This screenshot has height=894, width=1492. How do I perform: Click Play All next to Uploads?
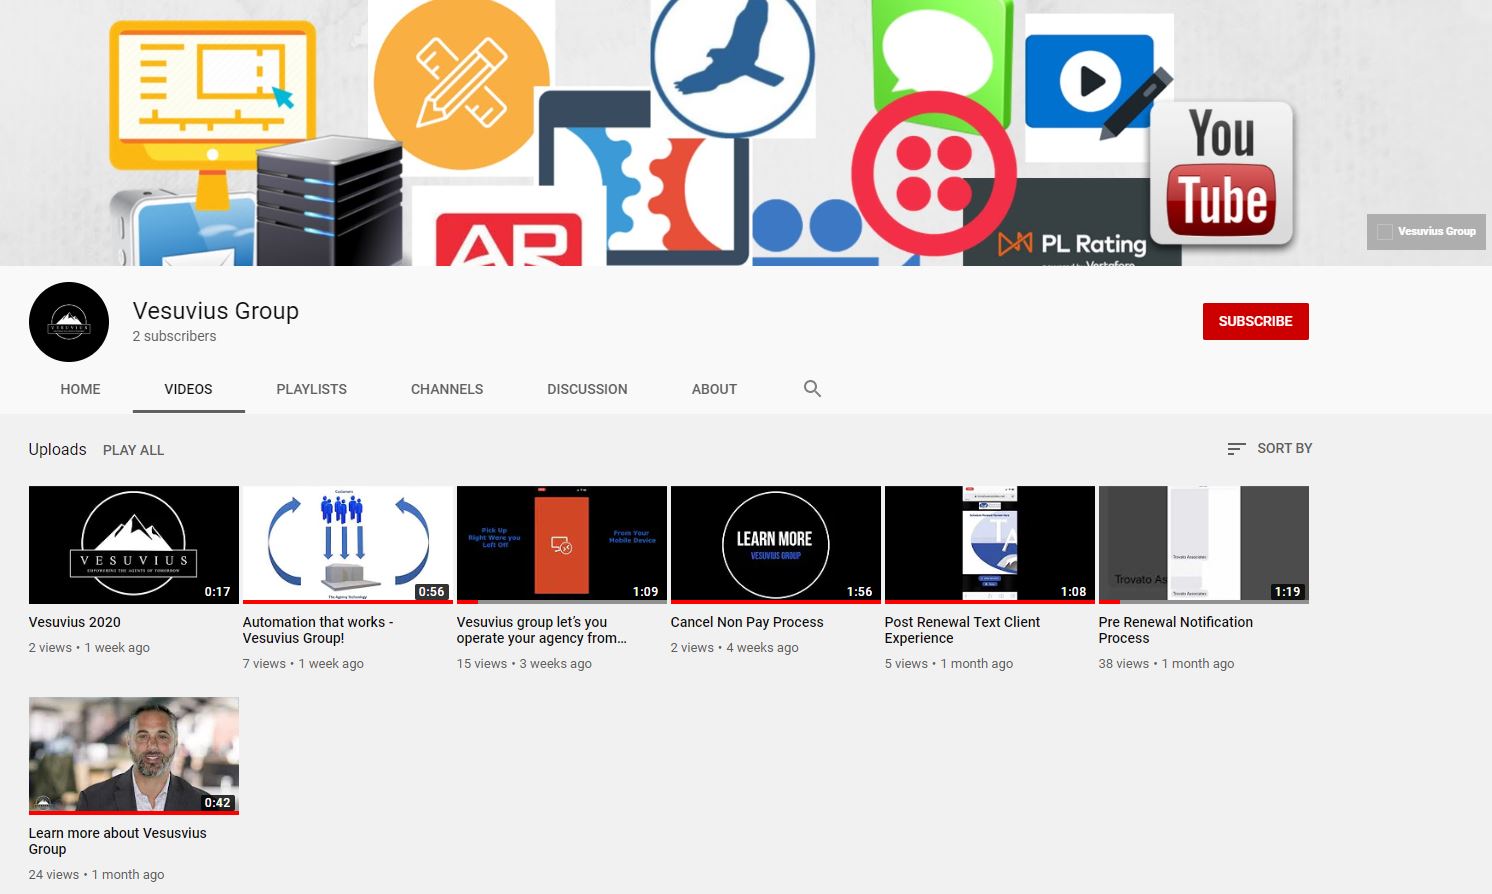[x=133, y=450]
